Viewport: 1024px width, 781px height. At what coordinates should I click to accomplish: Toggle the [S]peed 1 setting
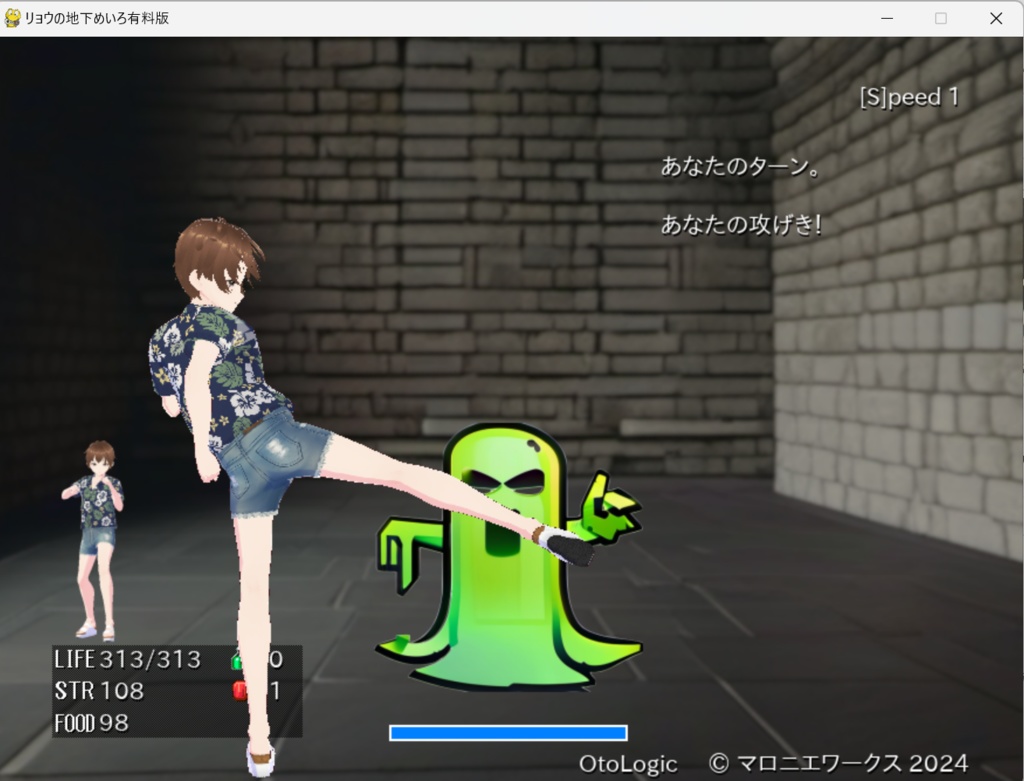click(910, 96)
